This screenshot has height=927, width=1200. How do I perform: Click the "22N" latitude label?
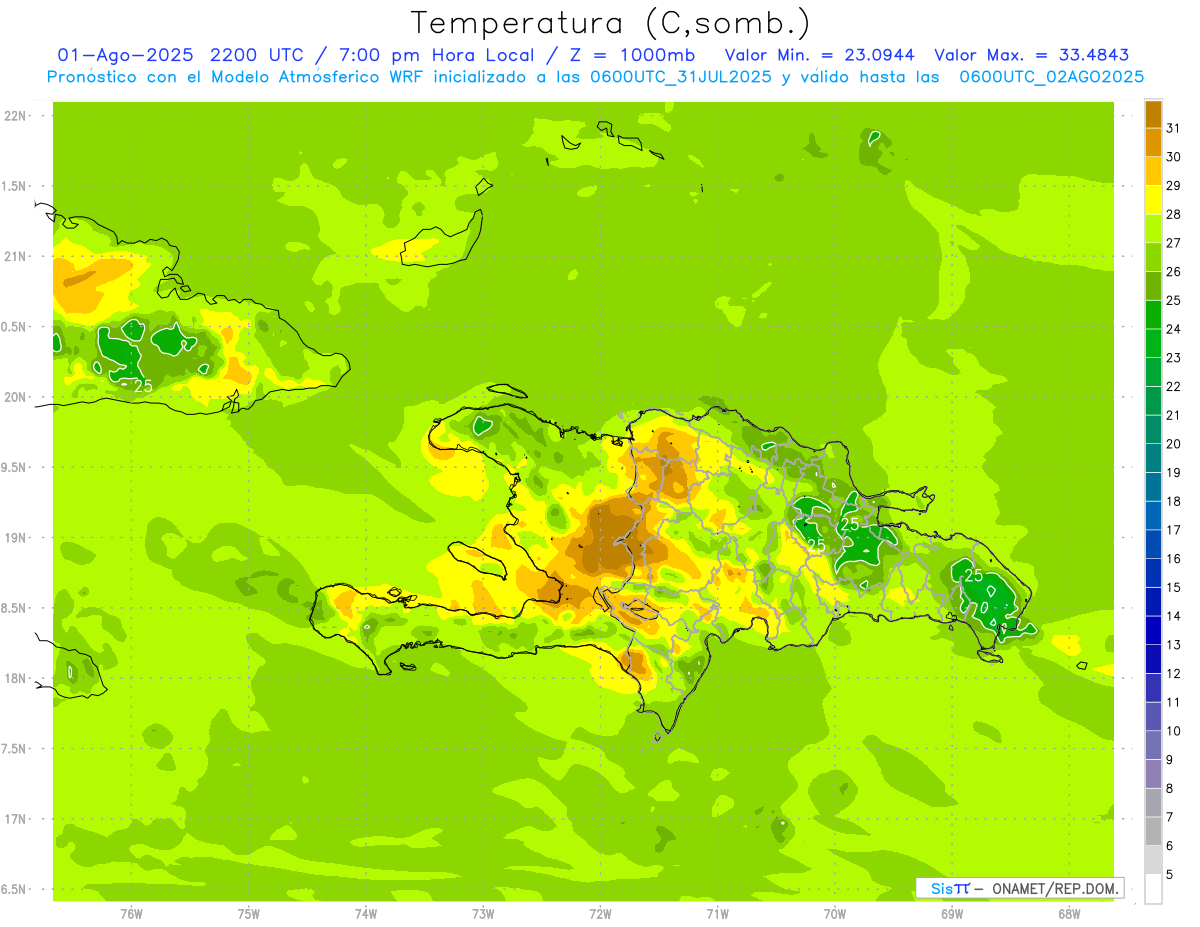click(15, 116)
